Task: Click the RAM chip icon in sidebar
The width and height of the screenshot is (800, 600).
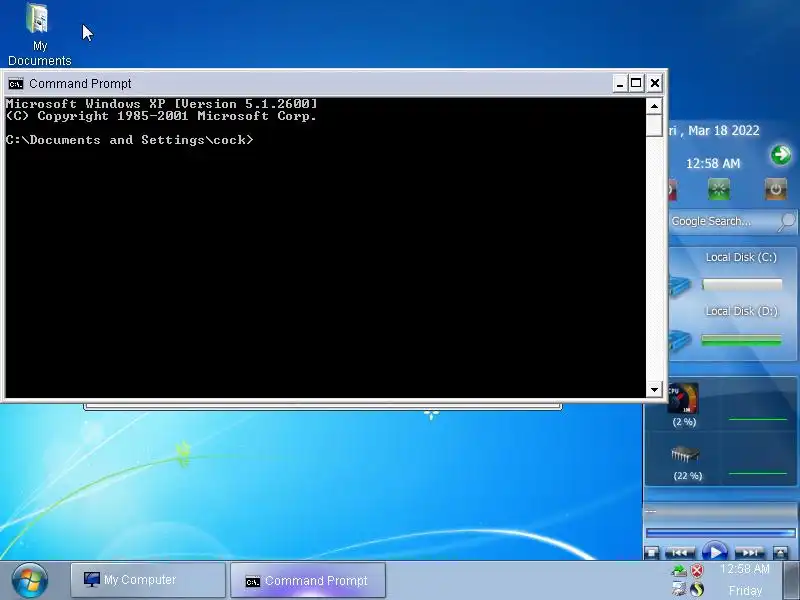Action: tap(685, 454)
